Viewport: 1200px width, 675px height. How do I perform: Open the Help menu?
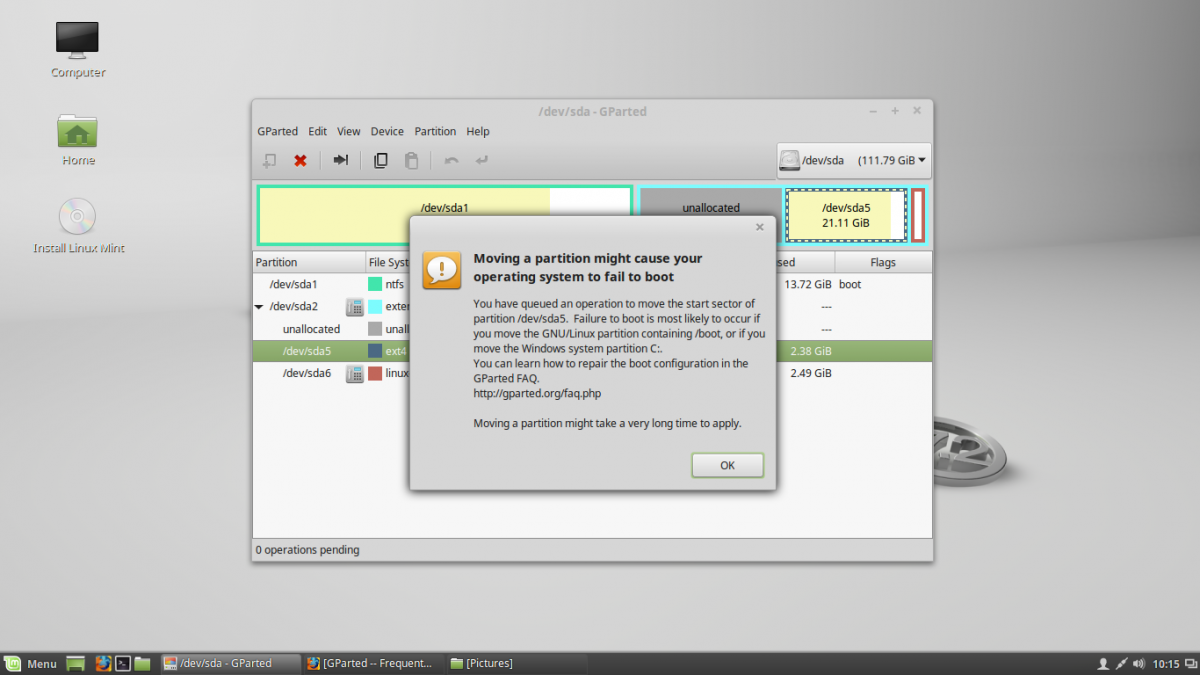[478, 131]
